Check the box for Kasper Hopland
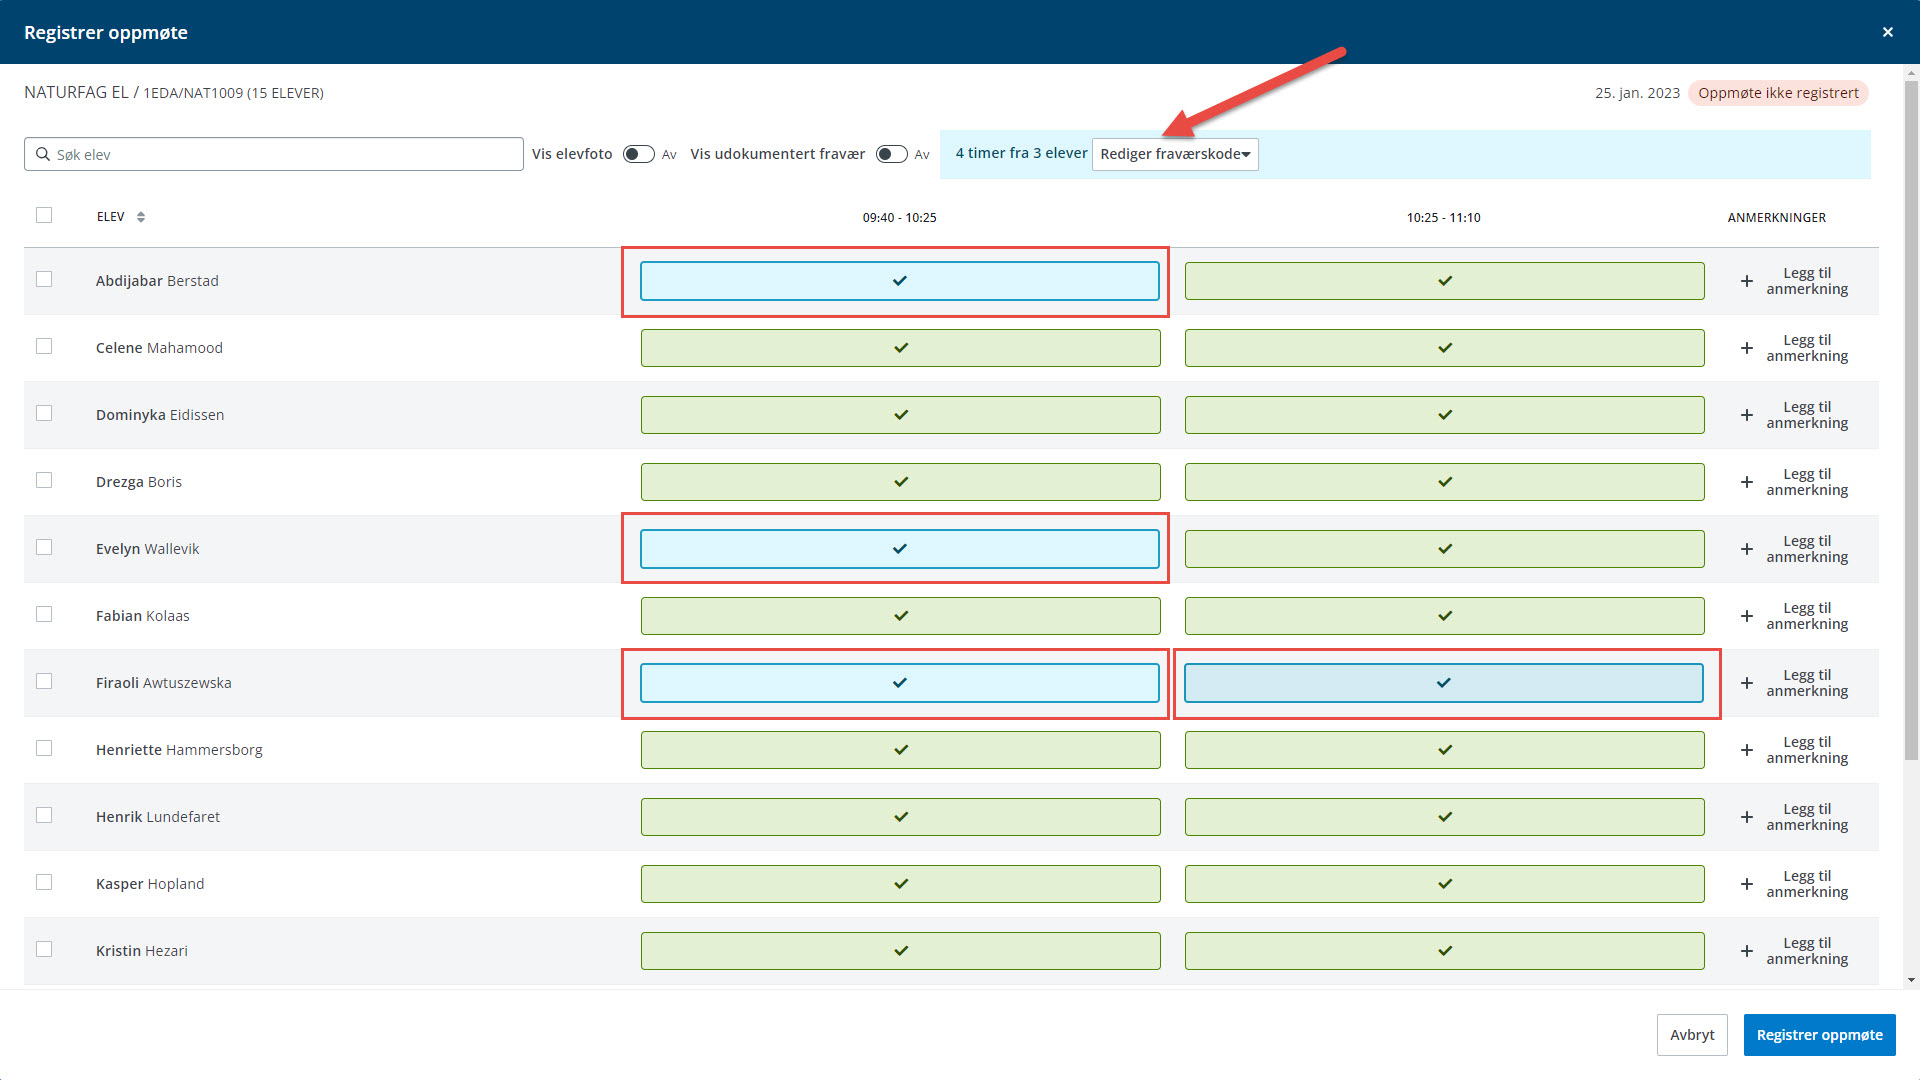Viewport: 1920px width, 1080px height. pyautogui.click(x=44, y=882)
